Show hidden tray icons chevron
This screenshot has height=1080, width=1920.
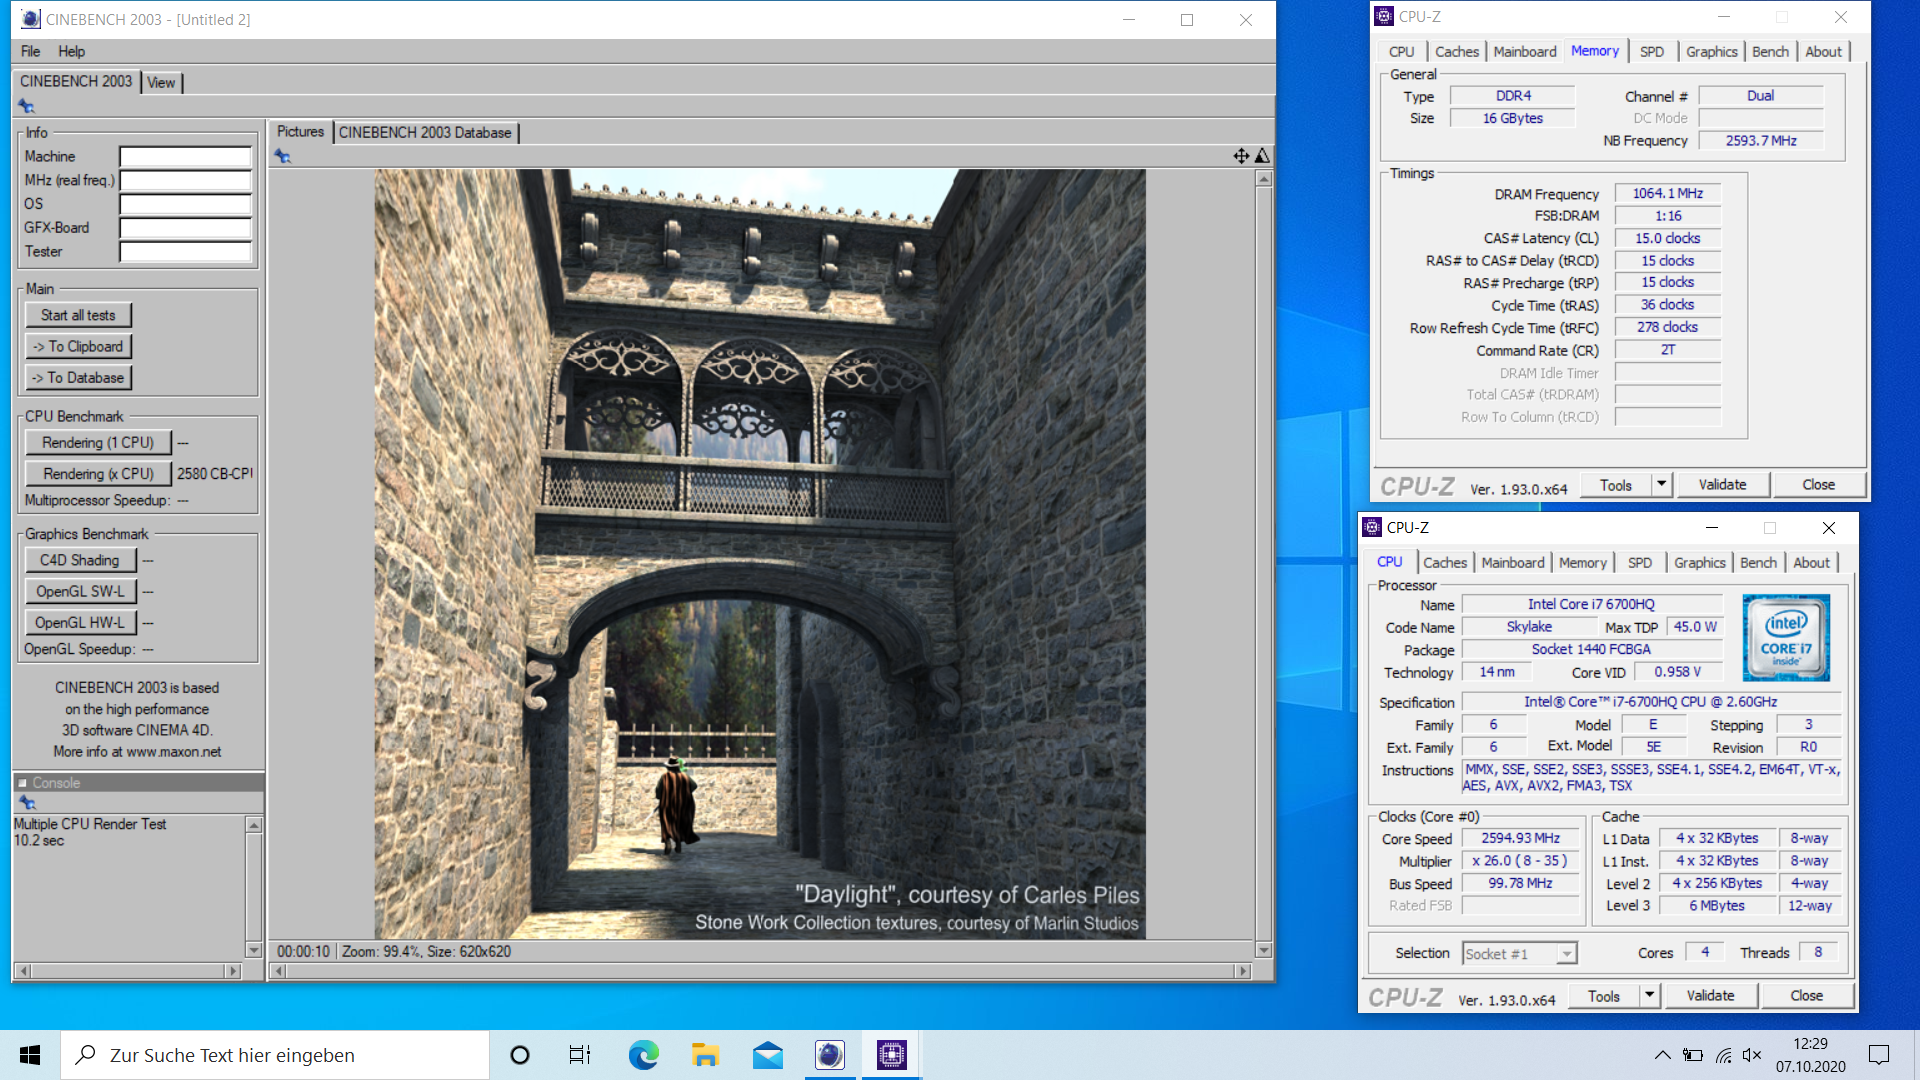1662,1055
